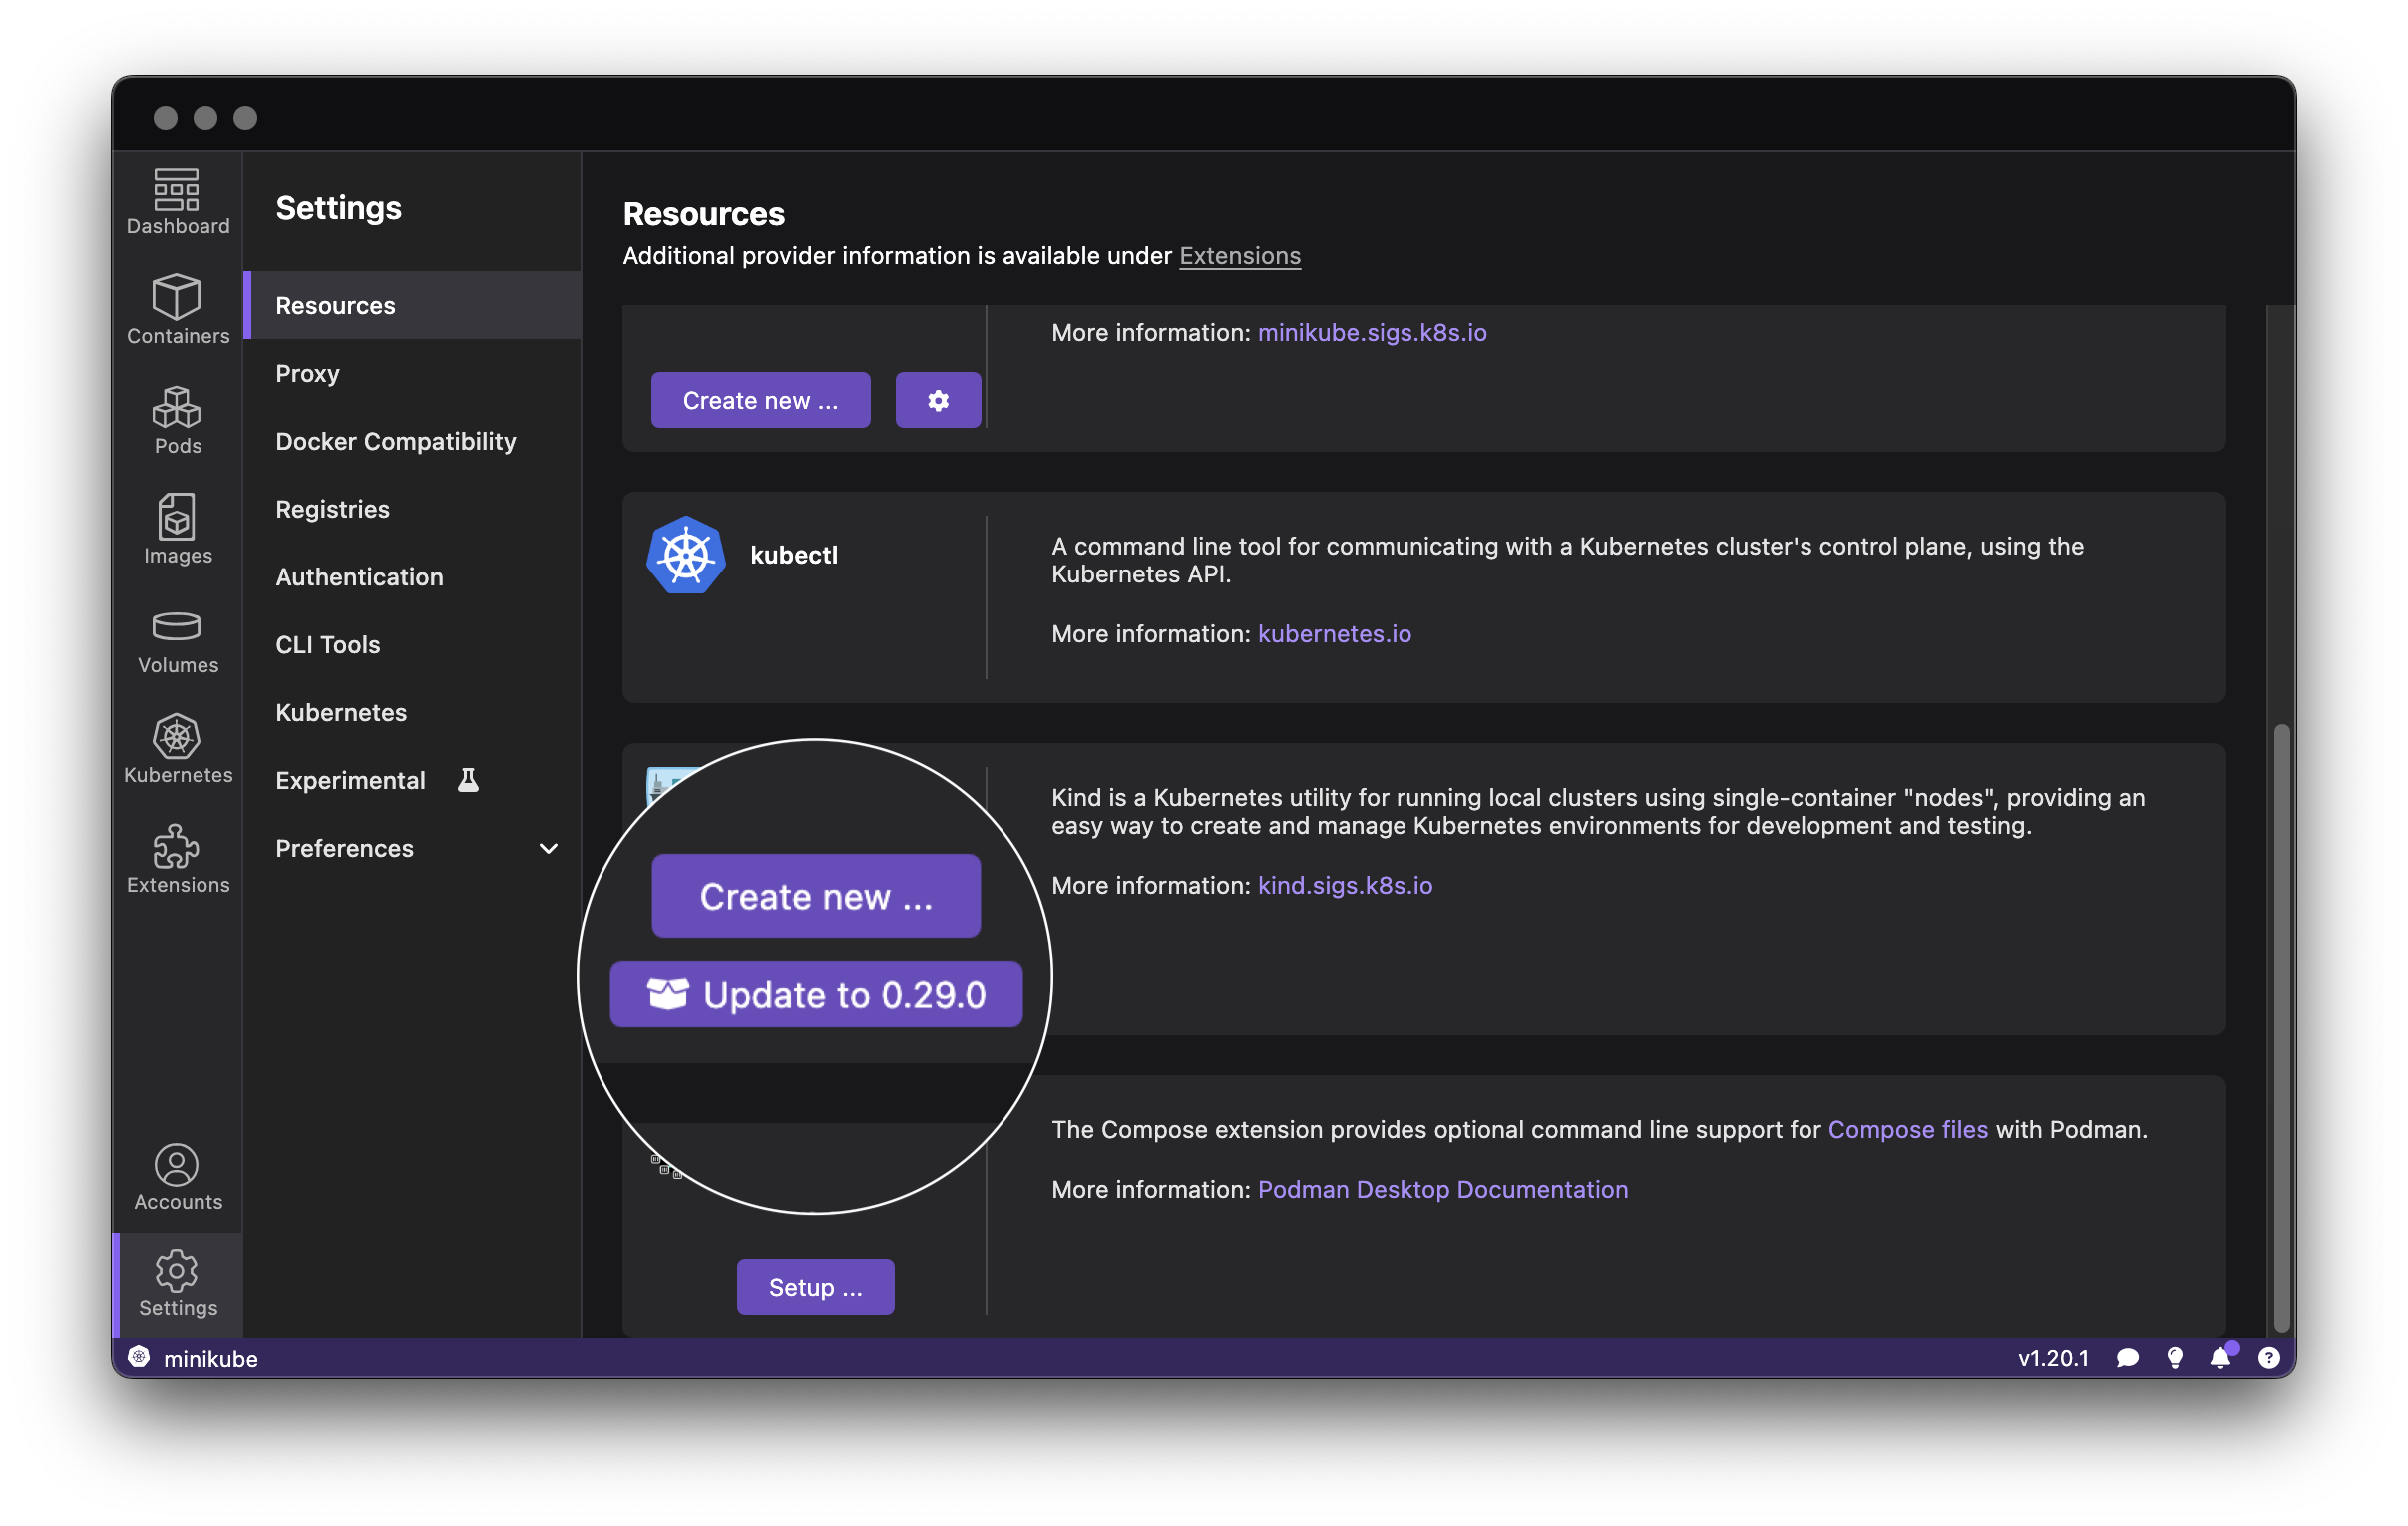2408x1526 pixels.
Task: Update Kind to version 0.29.0
Action: tap(816, 994)
